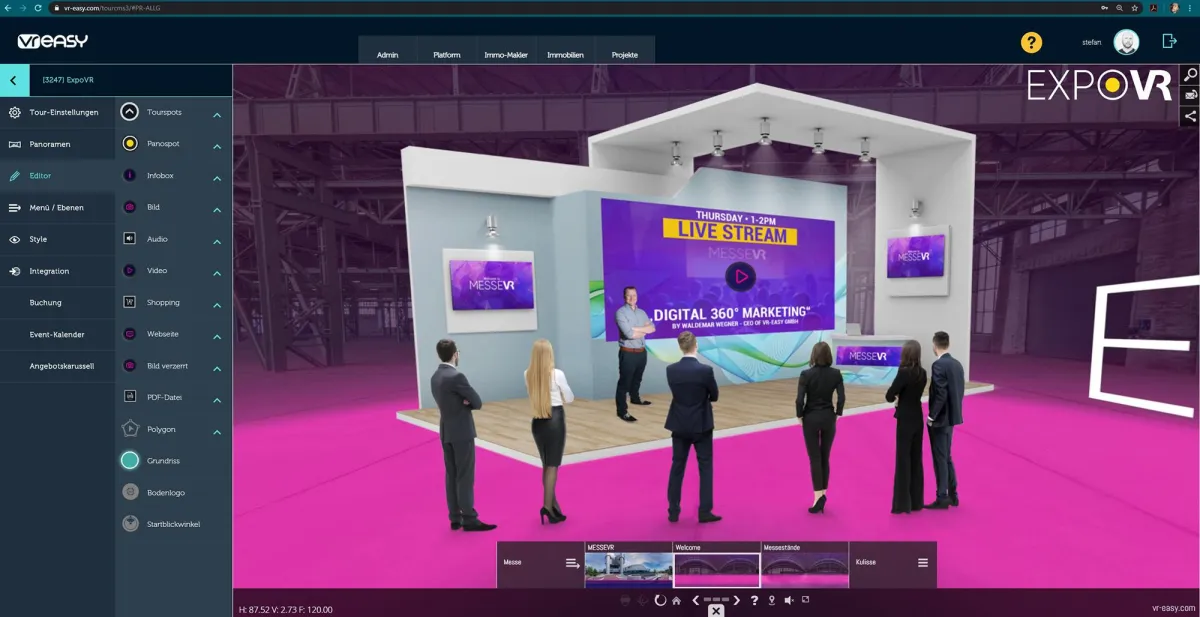Switch to the Immobilien tab
The image size is (1200, 617).
[567, 54]
